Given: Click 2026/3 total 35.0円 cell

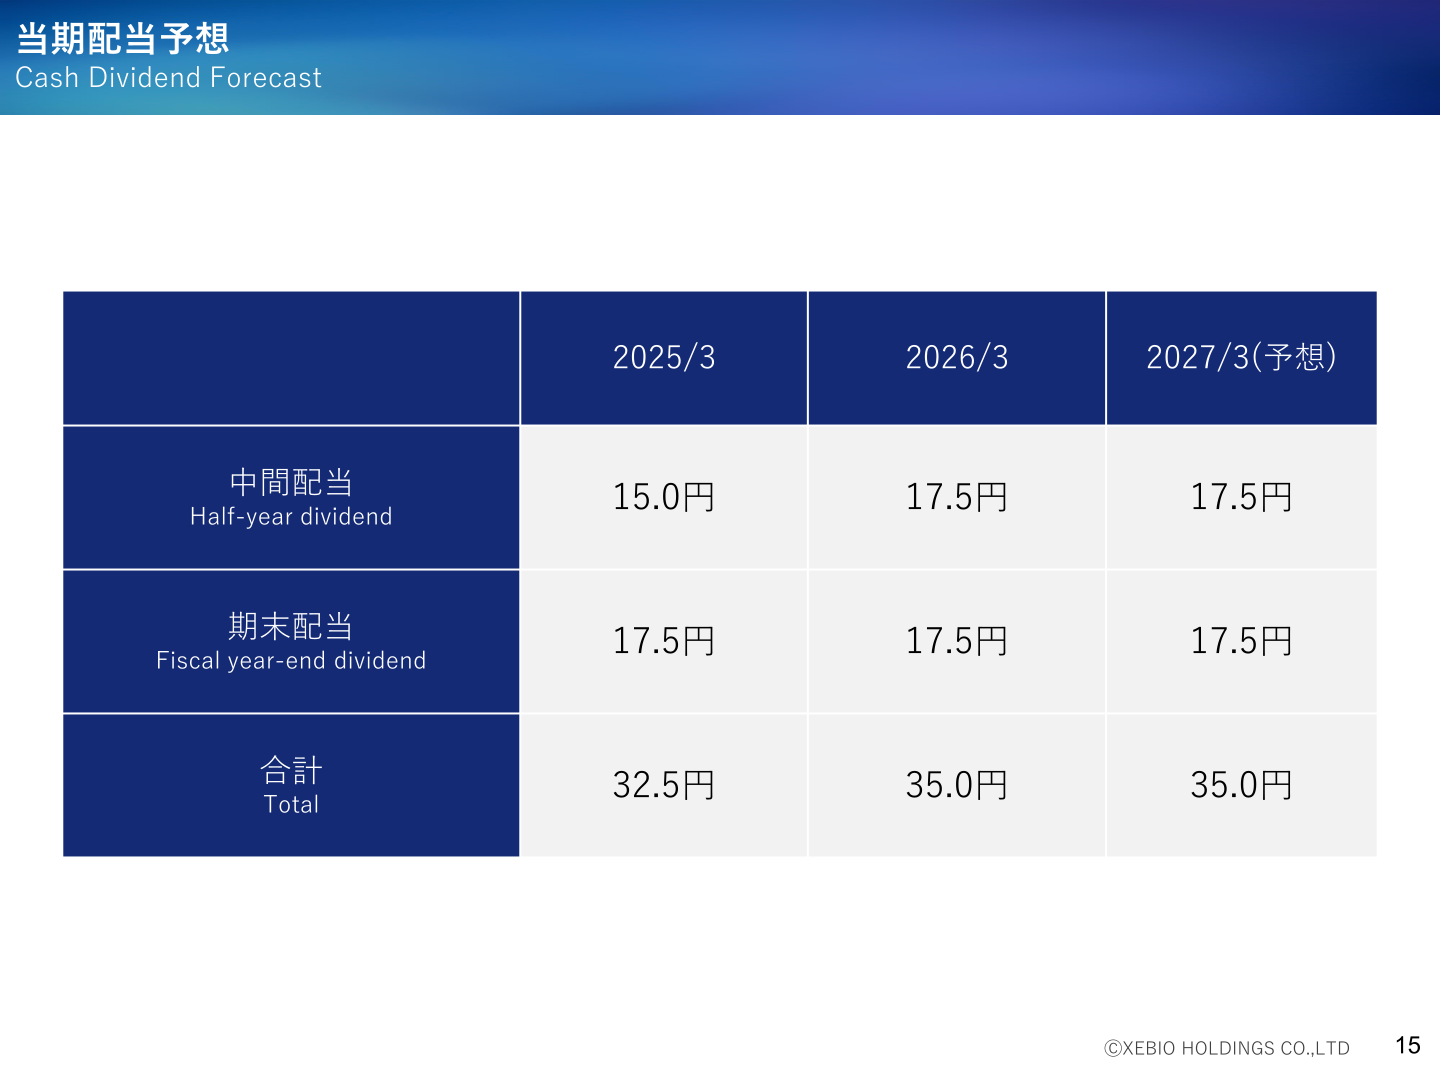Looking at the screenshot, I should point(957,786).
